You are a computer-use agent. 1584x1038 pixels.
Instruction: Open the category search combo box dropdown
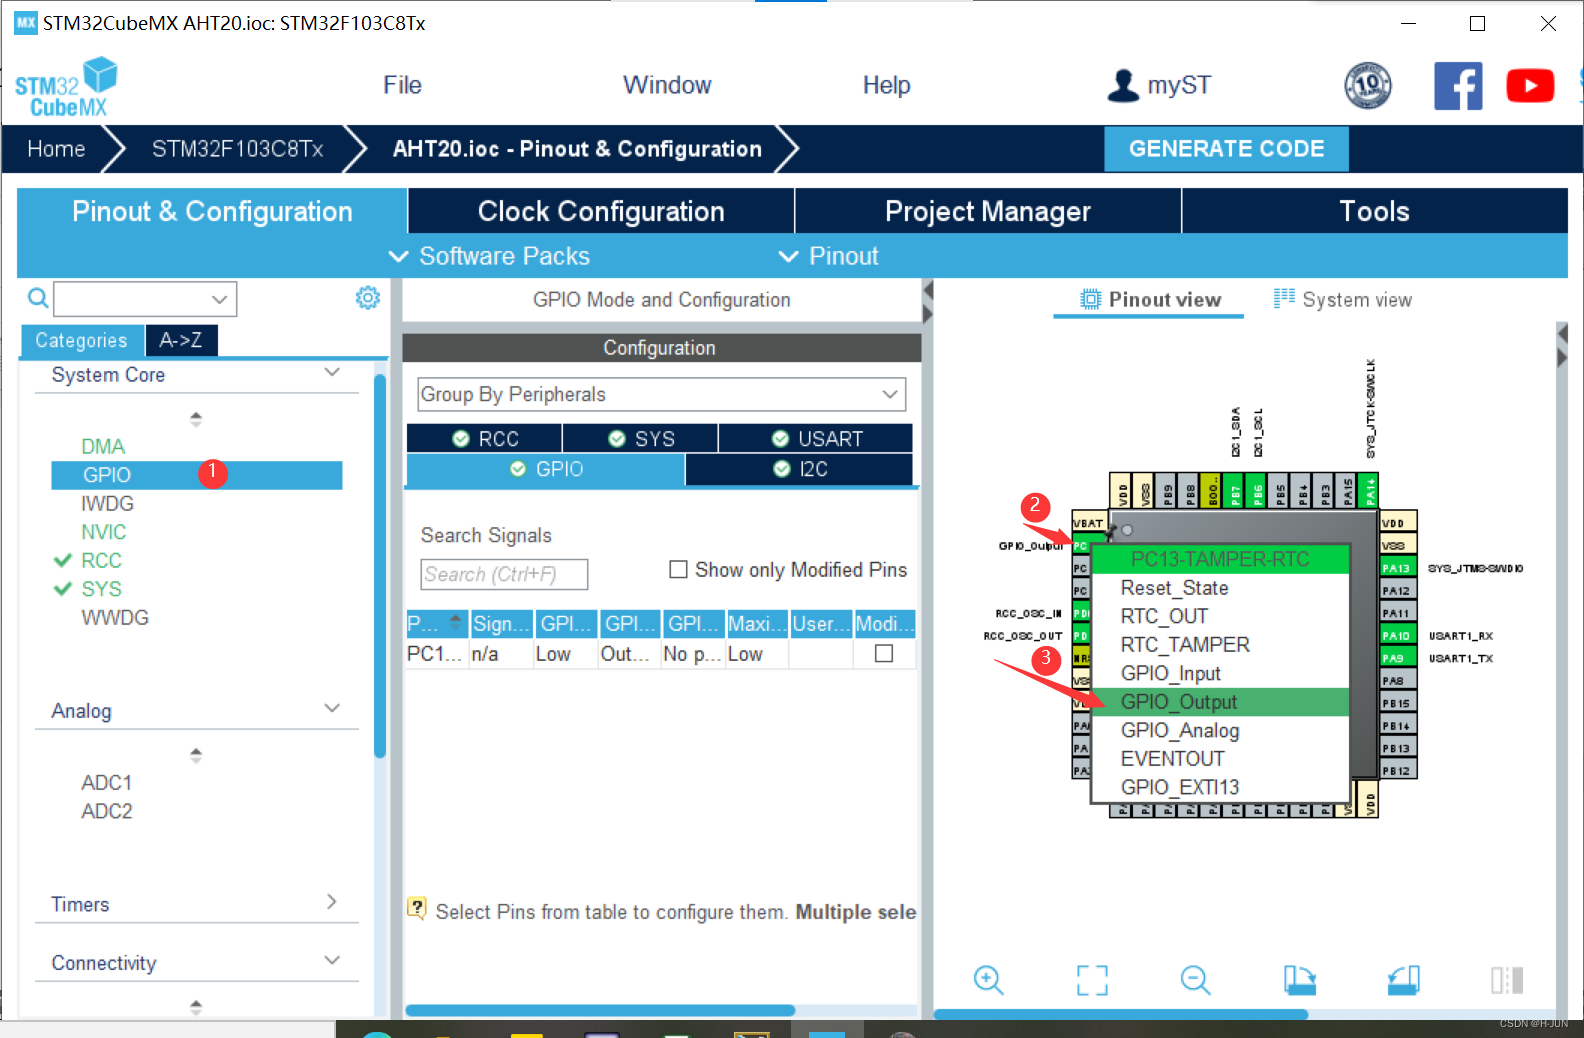click(219, 299)
